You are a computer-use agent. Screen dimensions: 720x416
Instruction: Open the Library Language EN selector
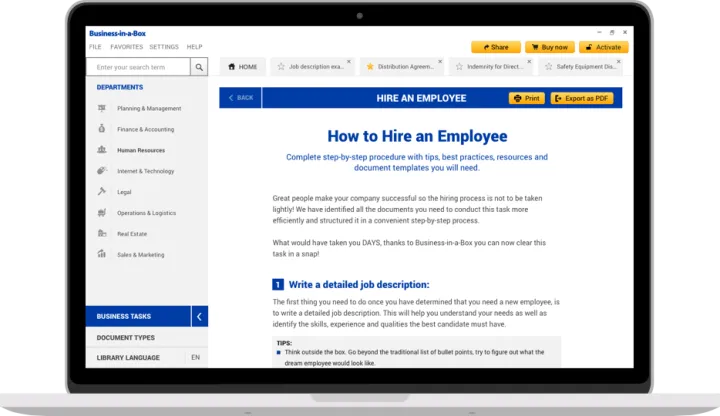click(x=195, y=357)
